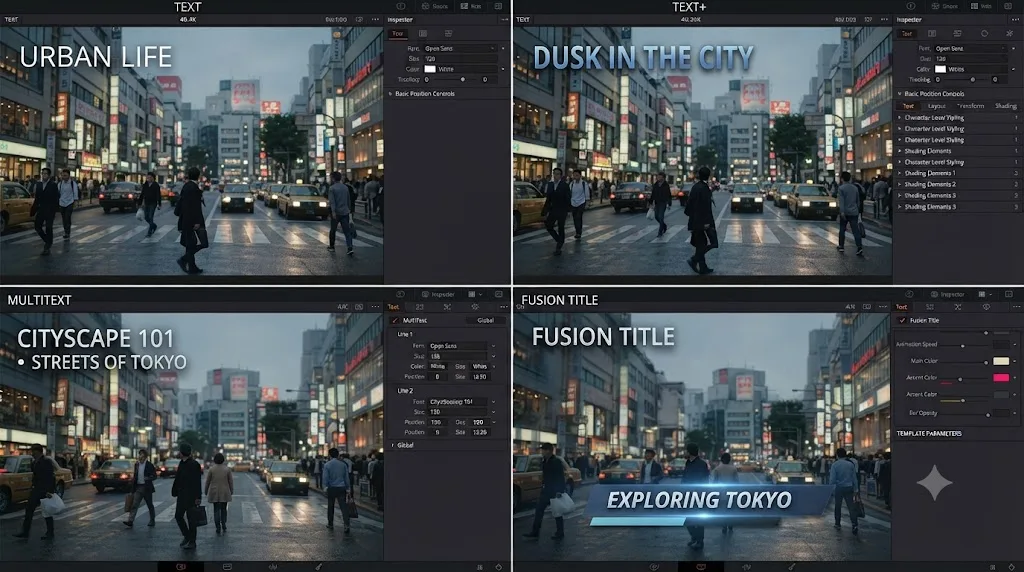Screen dimensions: 1024x572
Task: Toggle the Fusion Title enable checkbox
Action: pyautogui.click(x=902, y=321)
